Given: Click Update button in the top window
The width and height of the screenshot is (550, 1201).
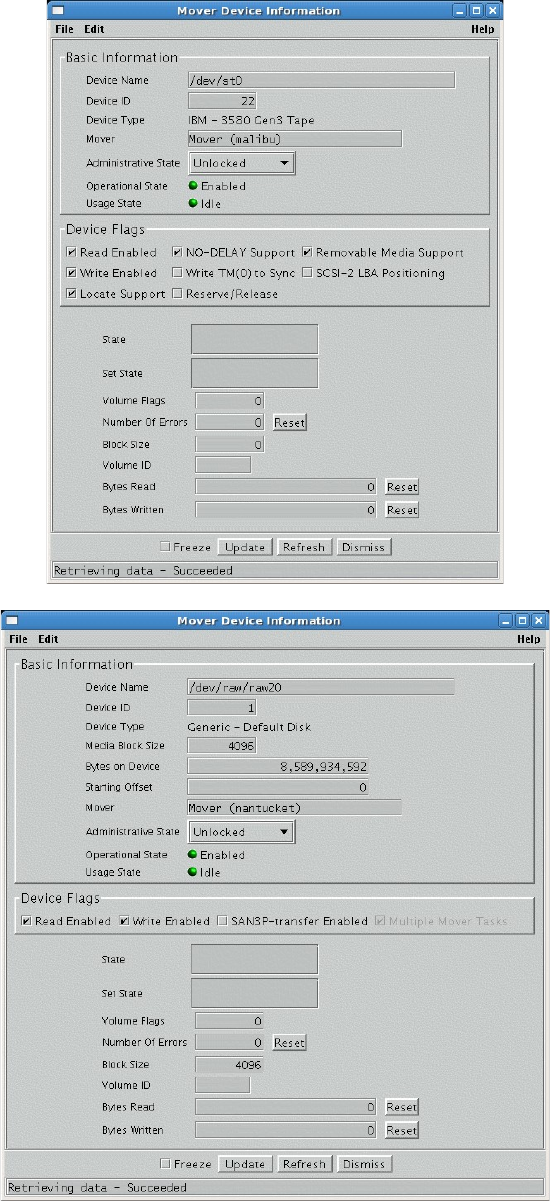Looking at the screenshot, I should [245, 547].
